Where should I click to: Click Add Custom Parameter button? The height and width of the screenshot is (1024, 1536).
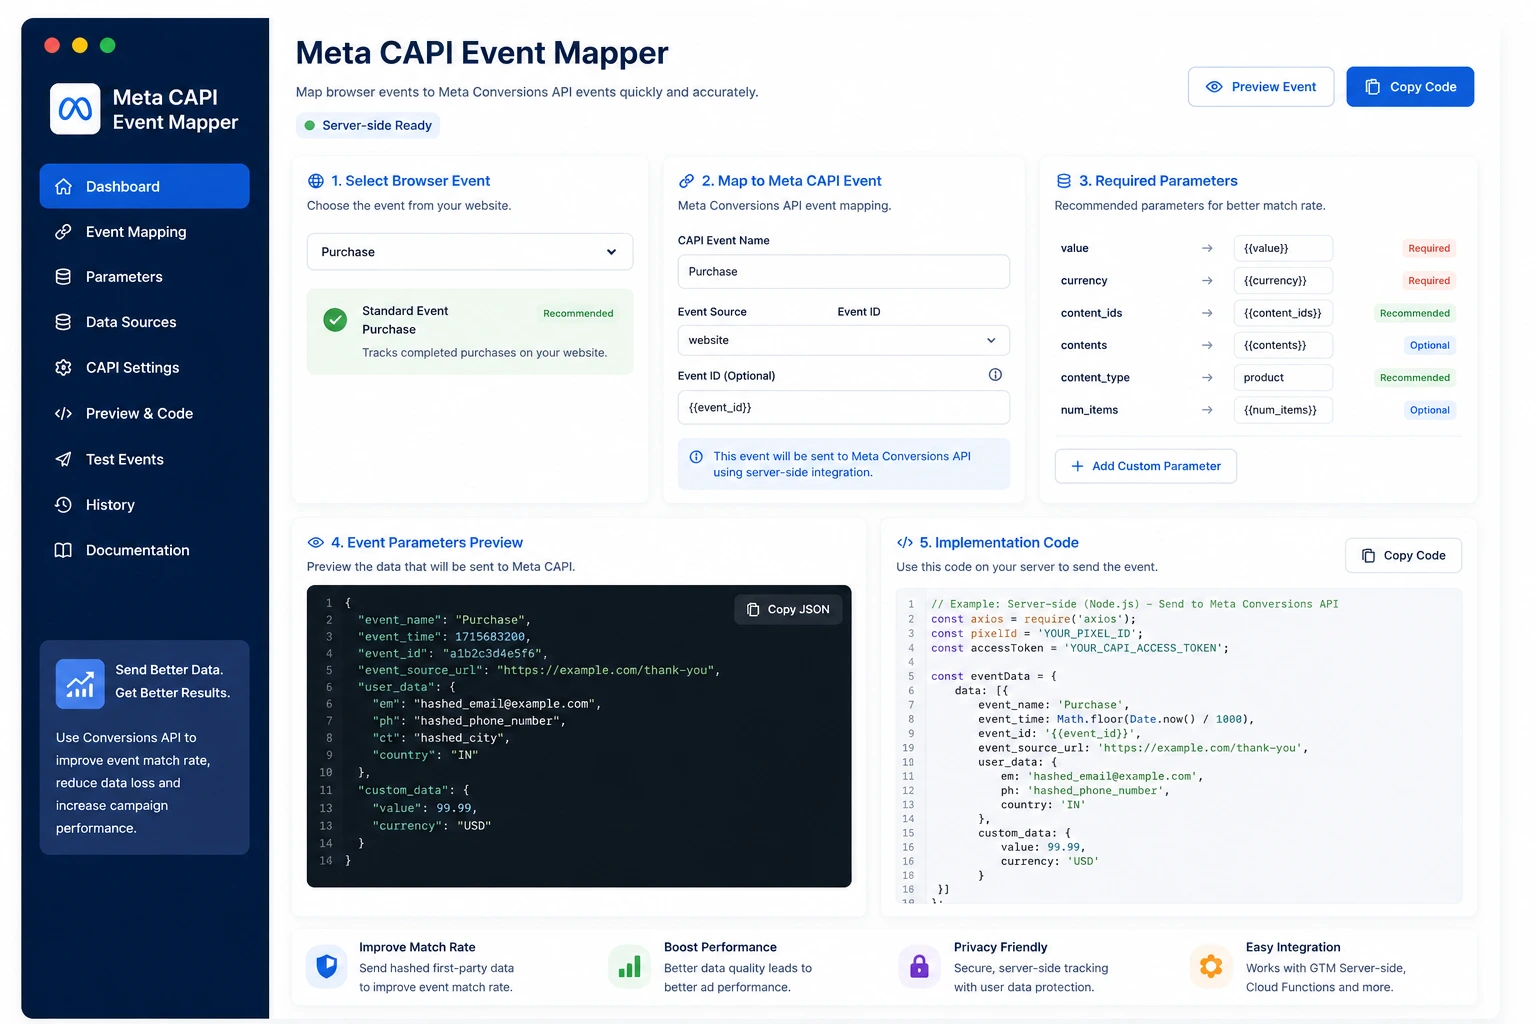coord(1146,466)
